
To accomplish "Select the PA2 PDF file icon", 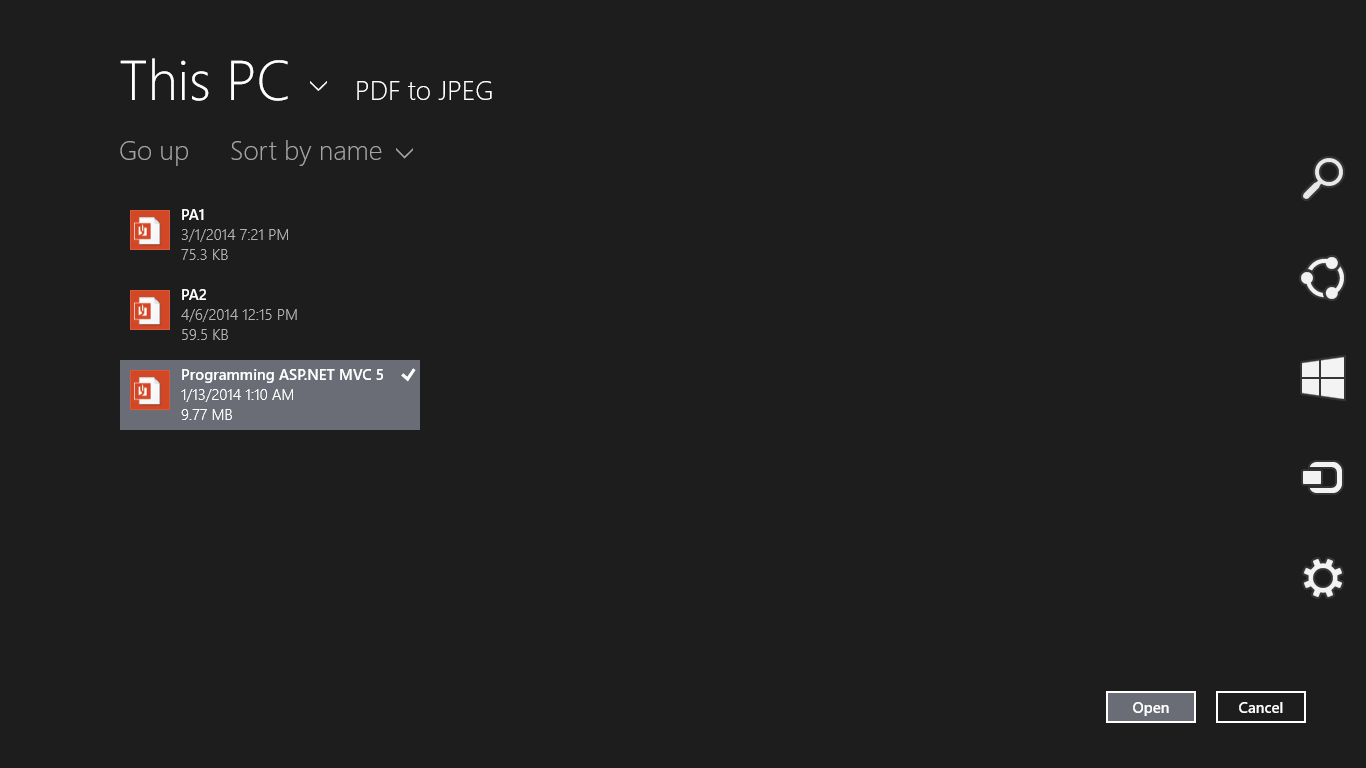I will coord(150,310).
